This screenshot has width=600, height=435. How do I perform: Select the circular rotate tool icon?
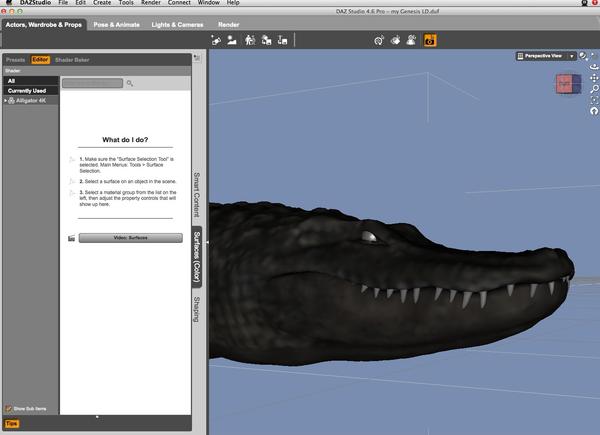[379, 40]
